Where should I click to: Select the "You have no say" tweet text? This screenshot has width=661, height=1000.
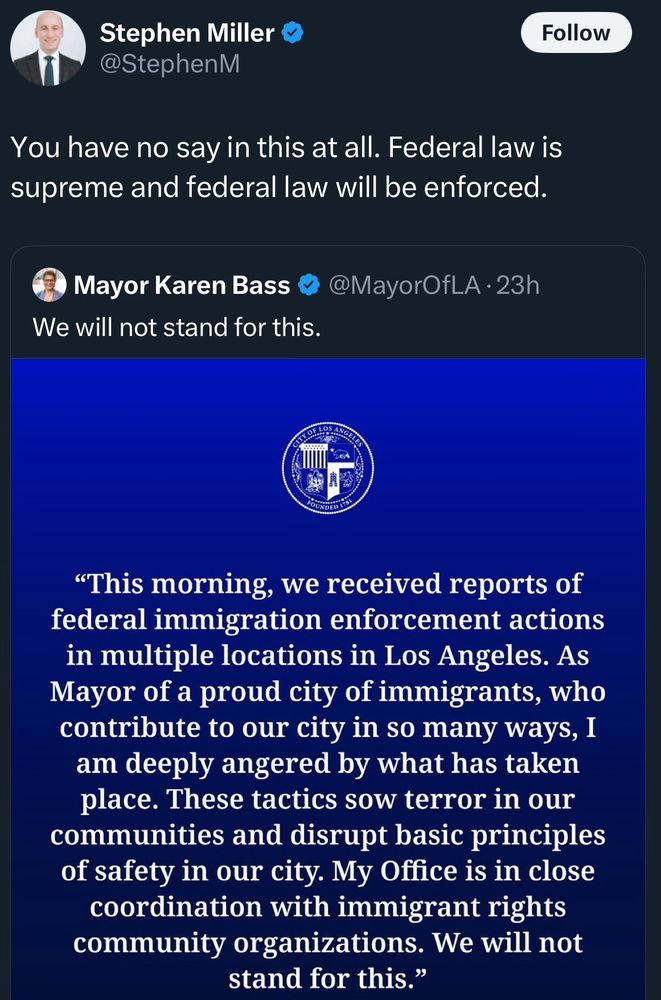click(286, 148)
